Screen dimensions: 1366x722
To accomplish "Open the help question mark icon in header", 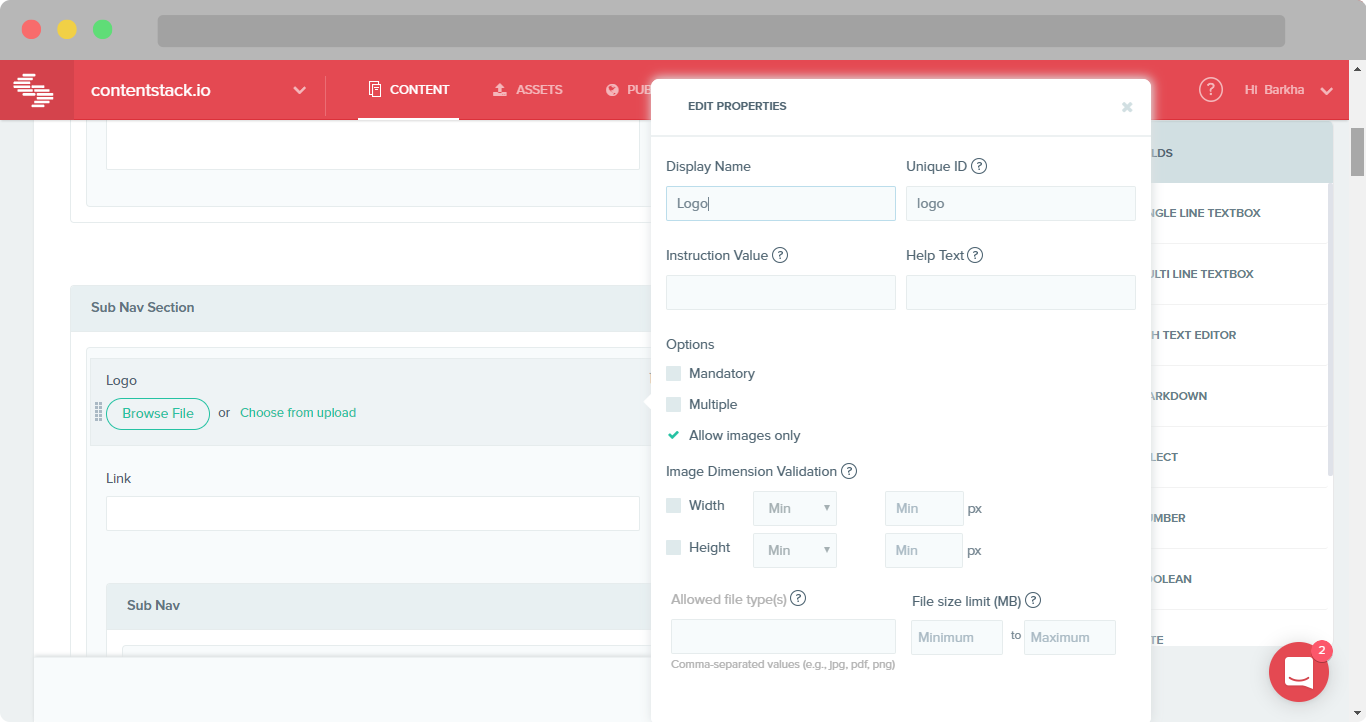I will (x=1211, y=89).
